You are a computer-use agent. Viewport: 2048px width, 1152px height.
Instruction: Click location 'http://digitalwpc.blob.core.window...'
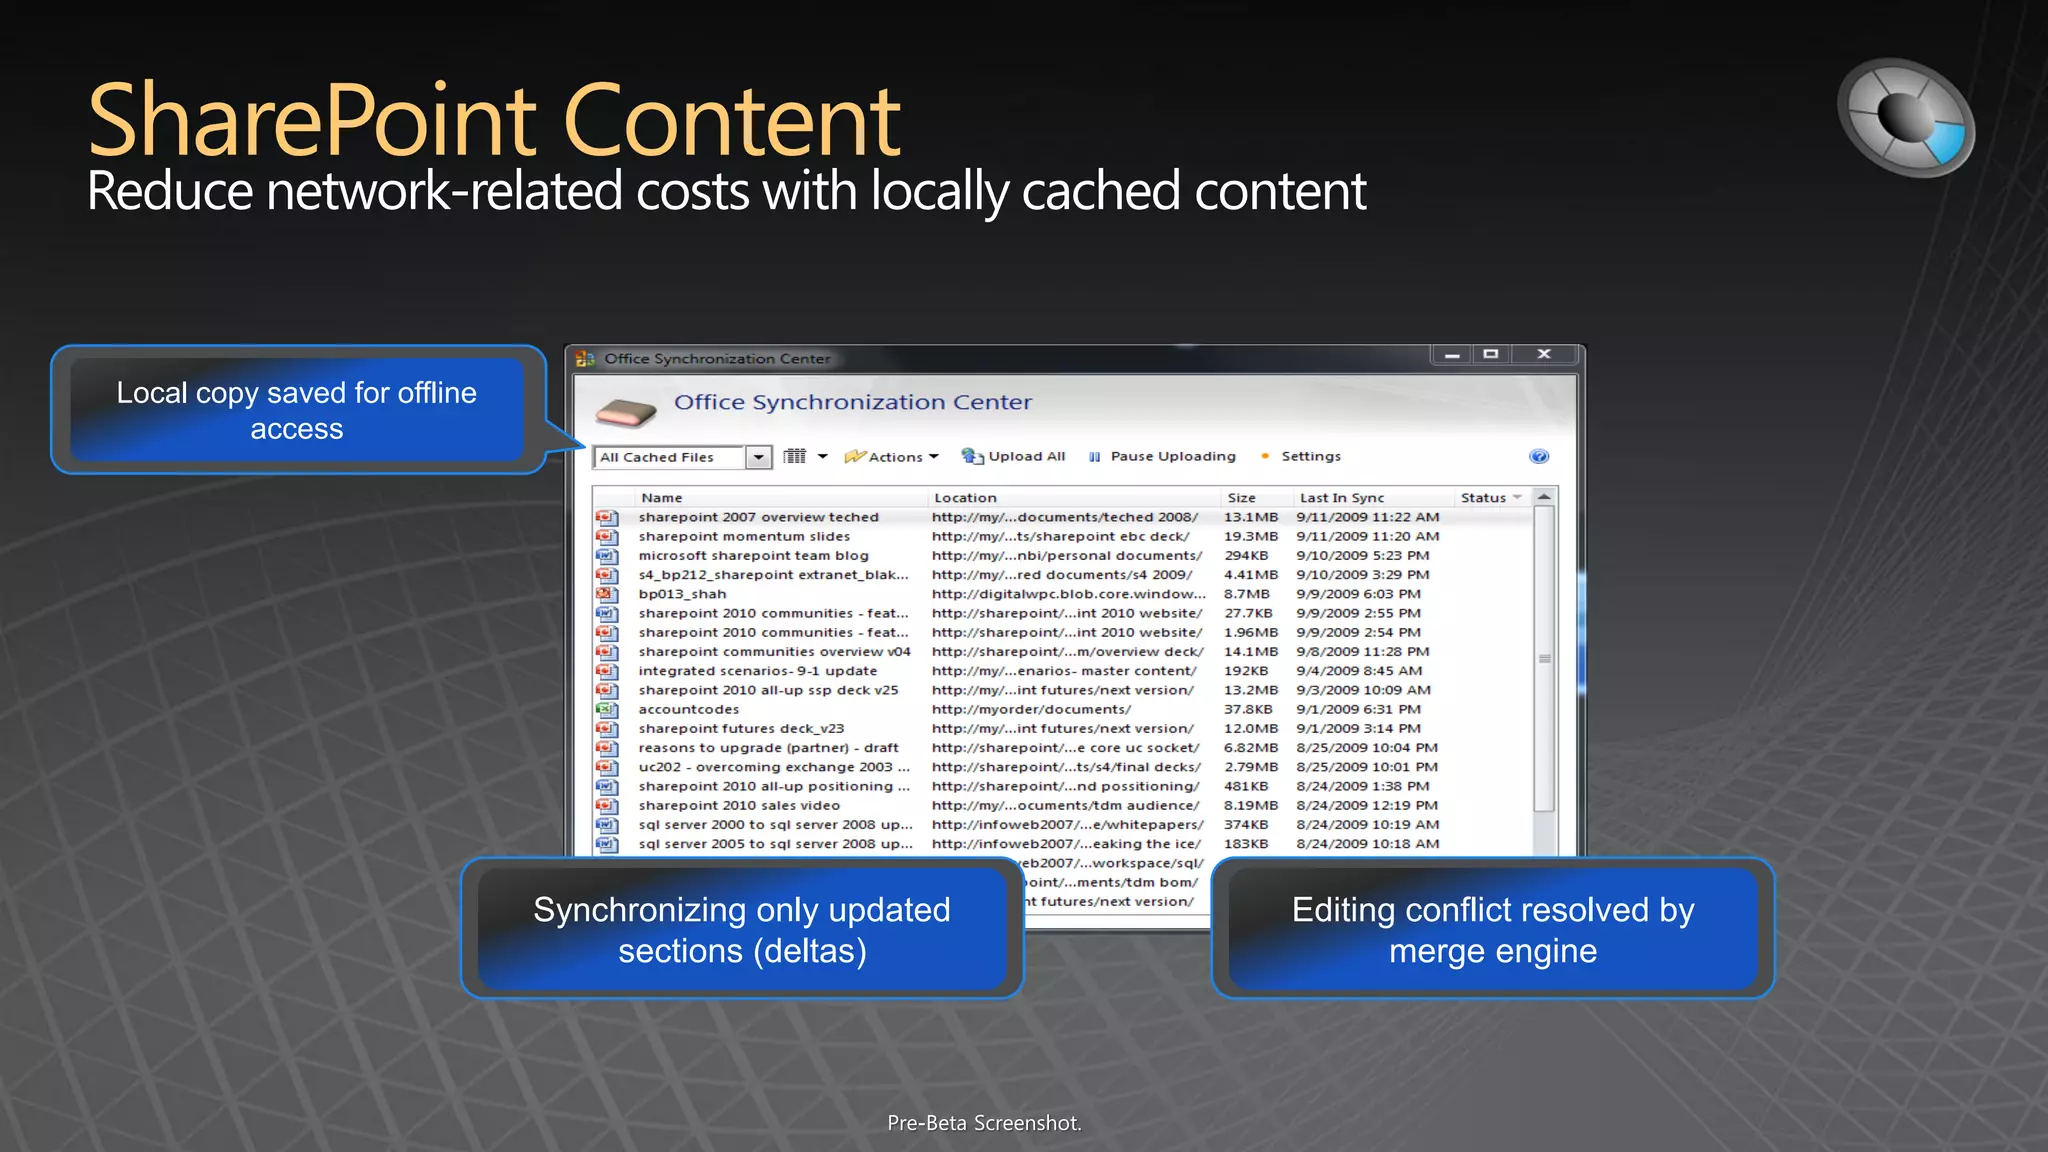1068,594
